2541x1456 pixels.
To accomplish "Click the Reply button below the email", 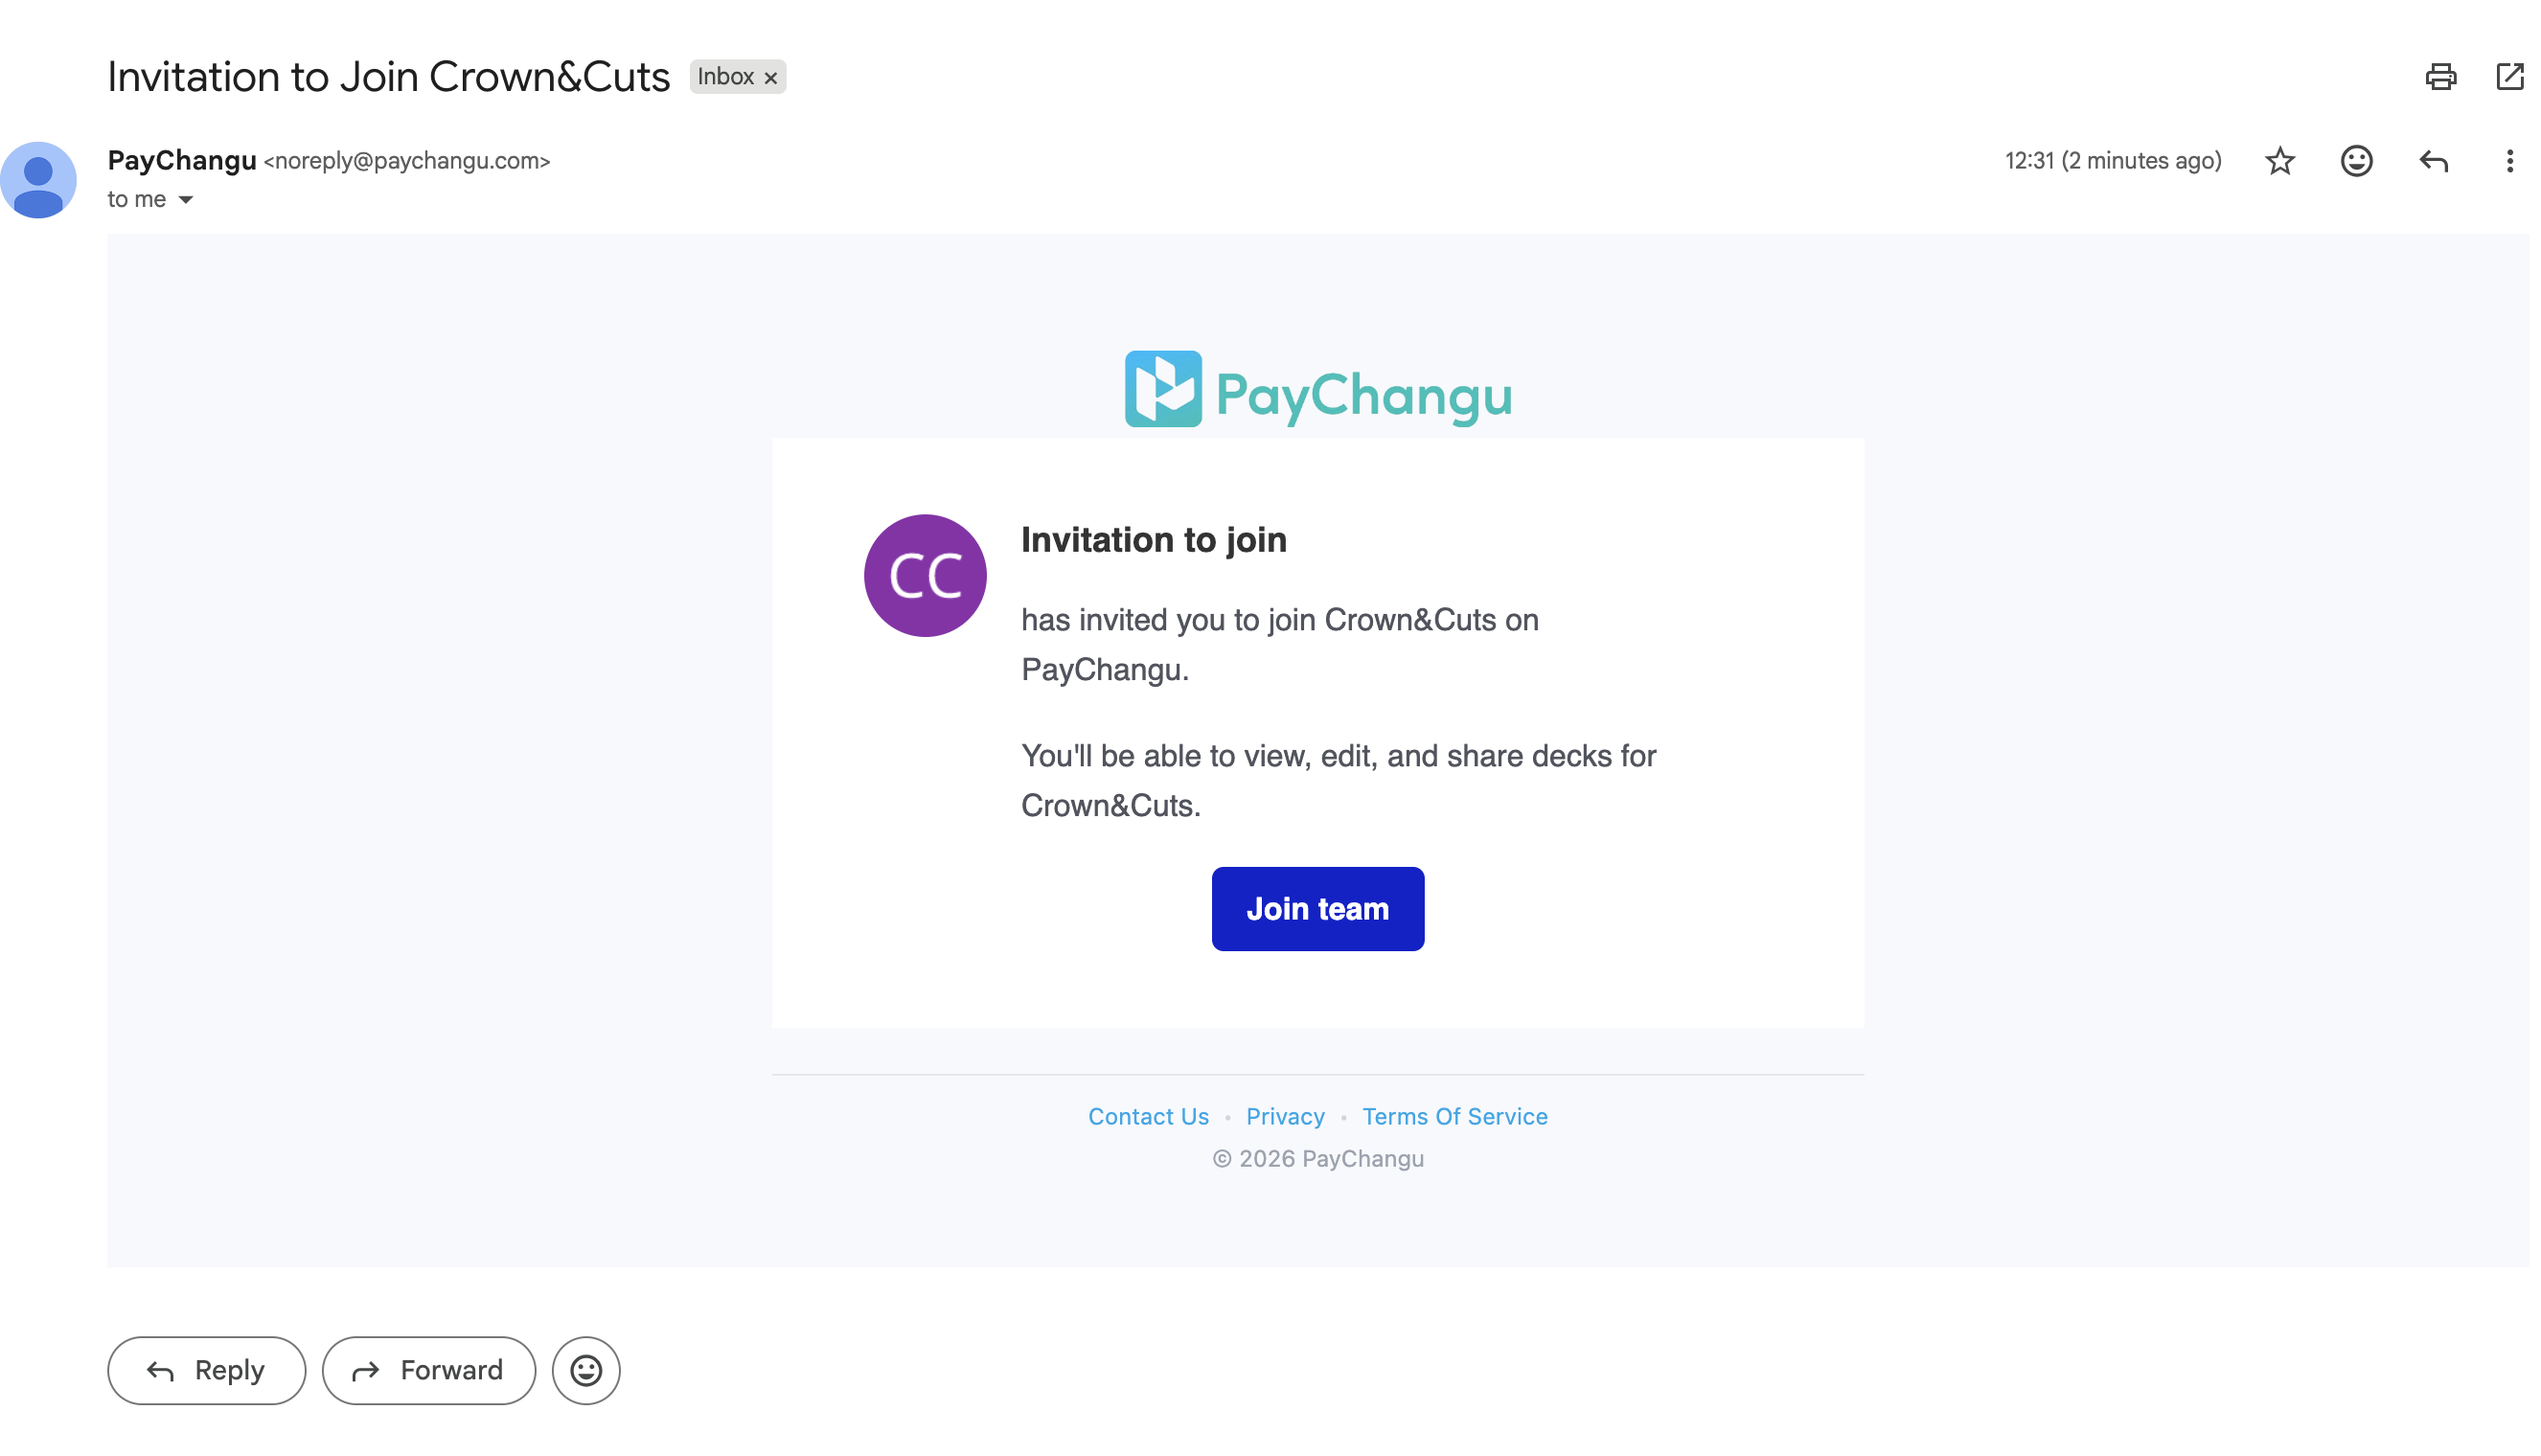I will coord(206,1370).
